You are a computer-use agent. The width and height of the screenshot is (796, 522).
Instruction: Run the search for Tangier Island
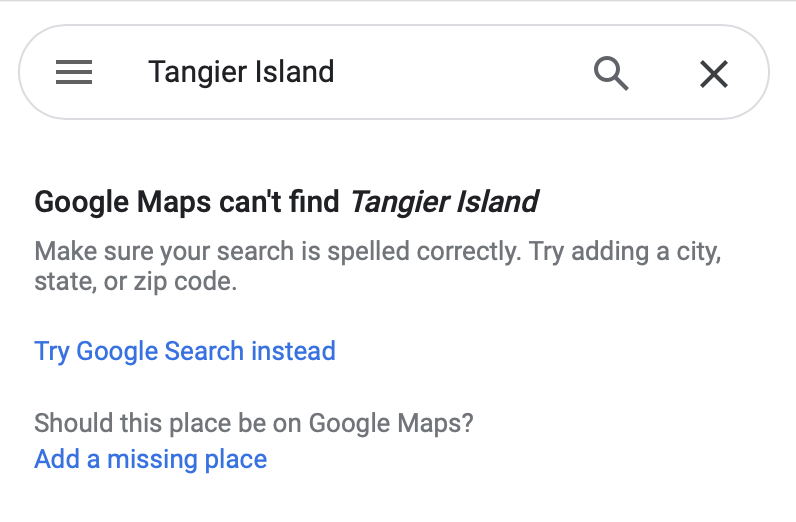point(610,73)
